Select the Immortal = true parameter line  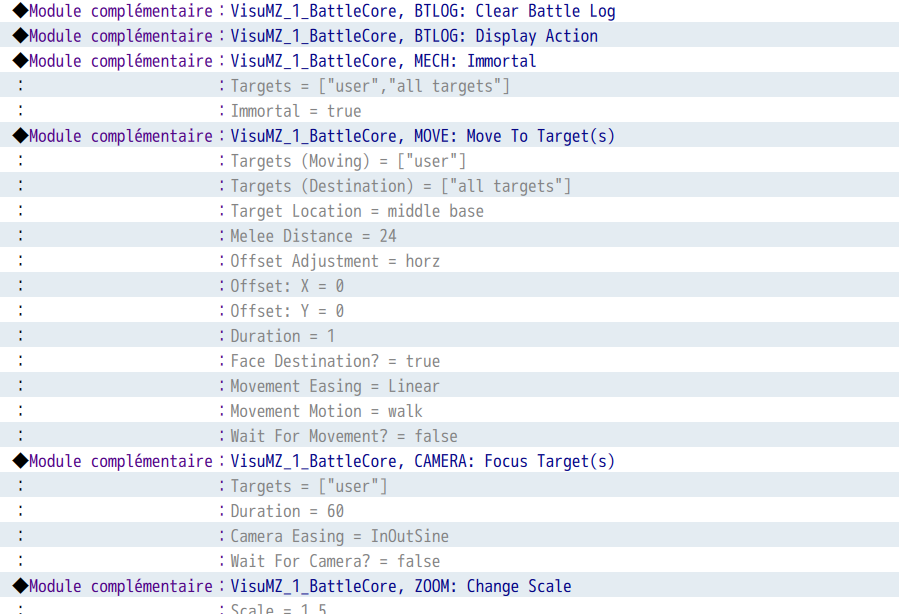pyautogui.click(x=296, y=111)
